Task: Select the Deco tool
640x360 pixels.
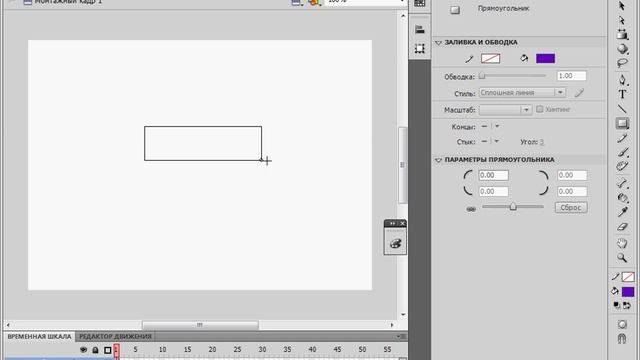Action: [x=622, y=167]
